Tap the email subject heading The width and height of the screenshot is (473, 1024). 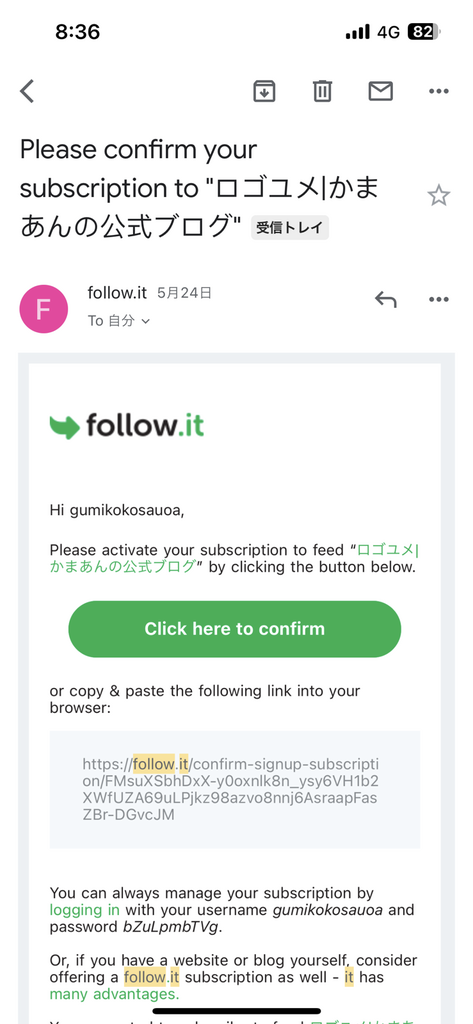click(199, 188)
